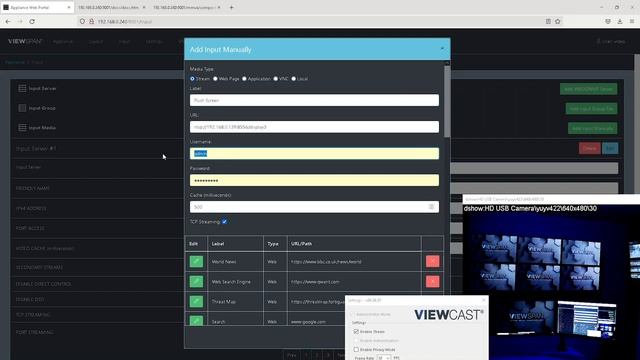Image resolution: width=640 pixels, height=360 pixels.
Task: Bookmark this page with the star icon
Action: 558,21
